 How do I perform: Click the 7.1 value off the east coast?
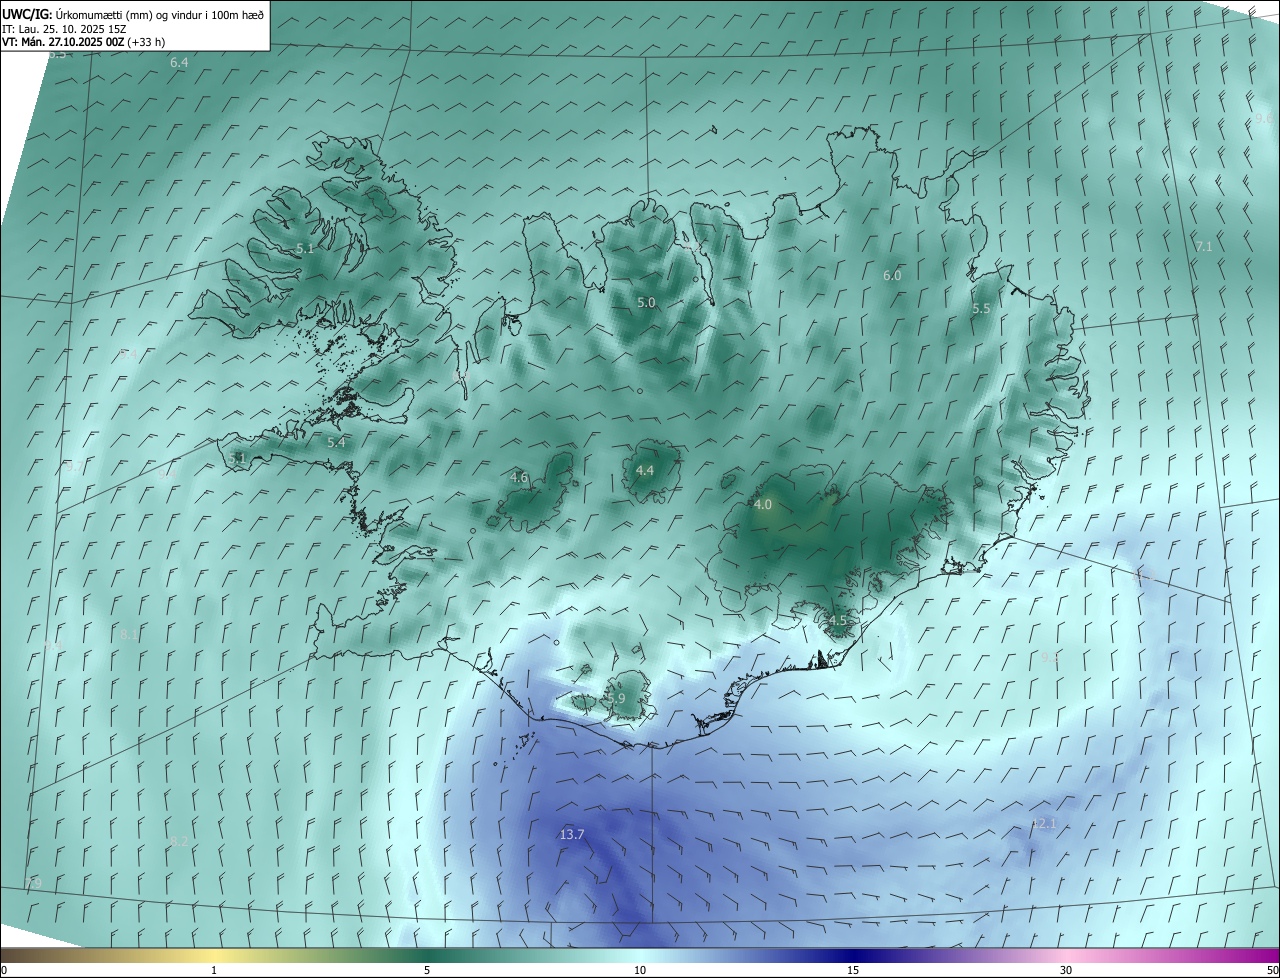click(x=1204, y=246)
